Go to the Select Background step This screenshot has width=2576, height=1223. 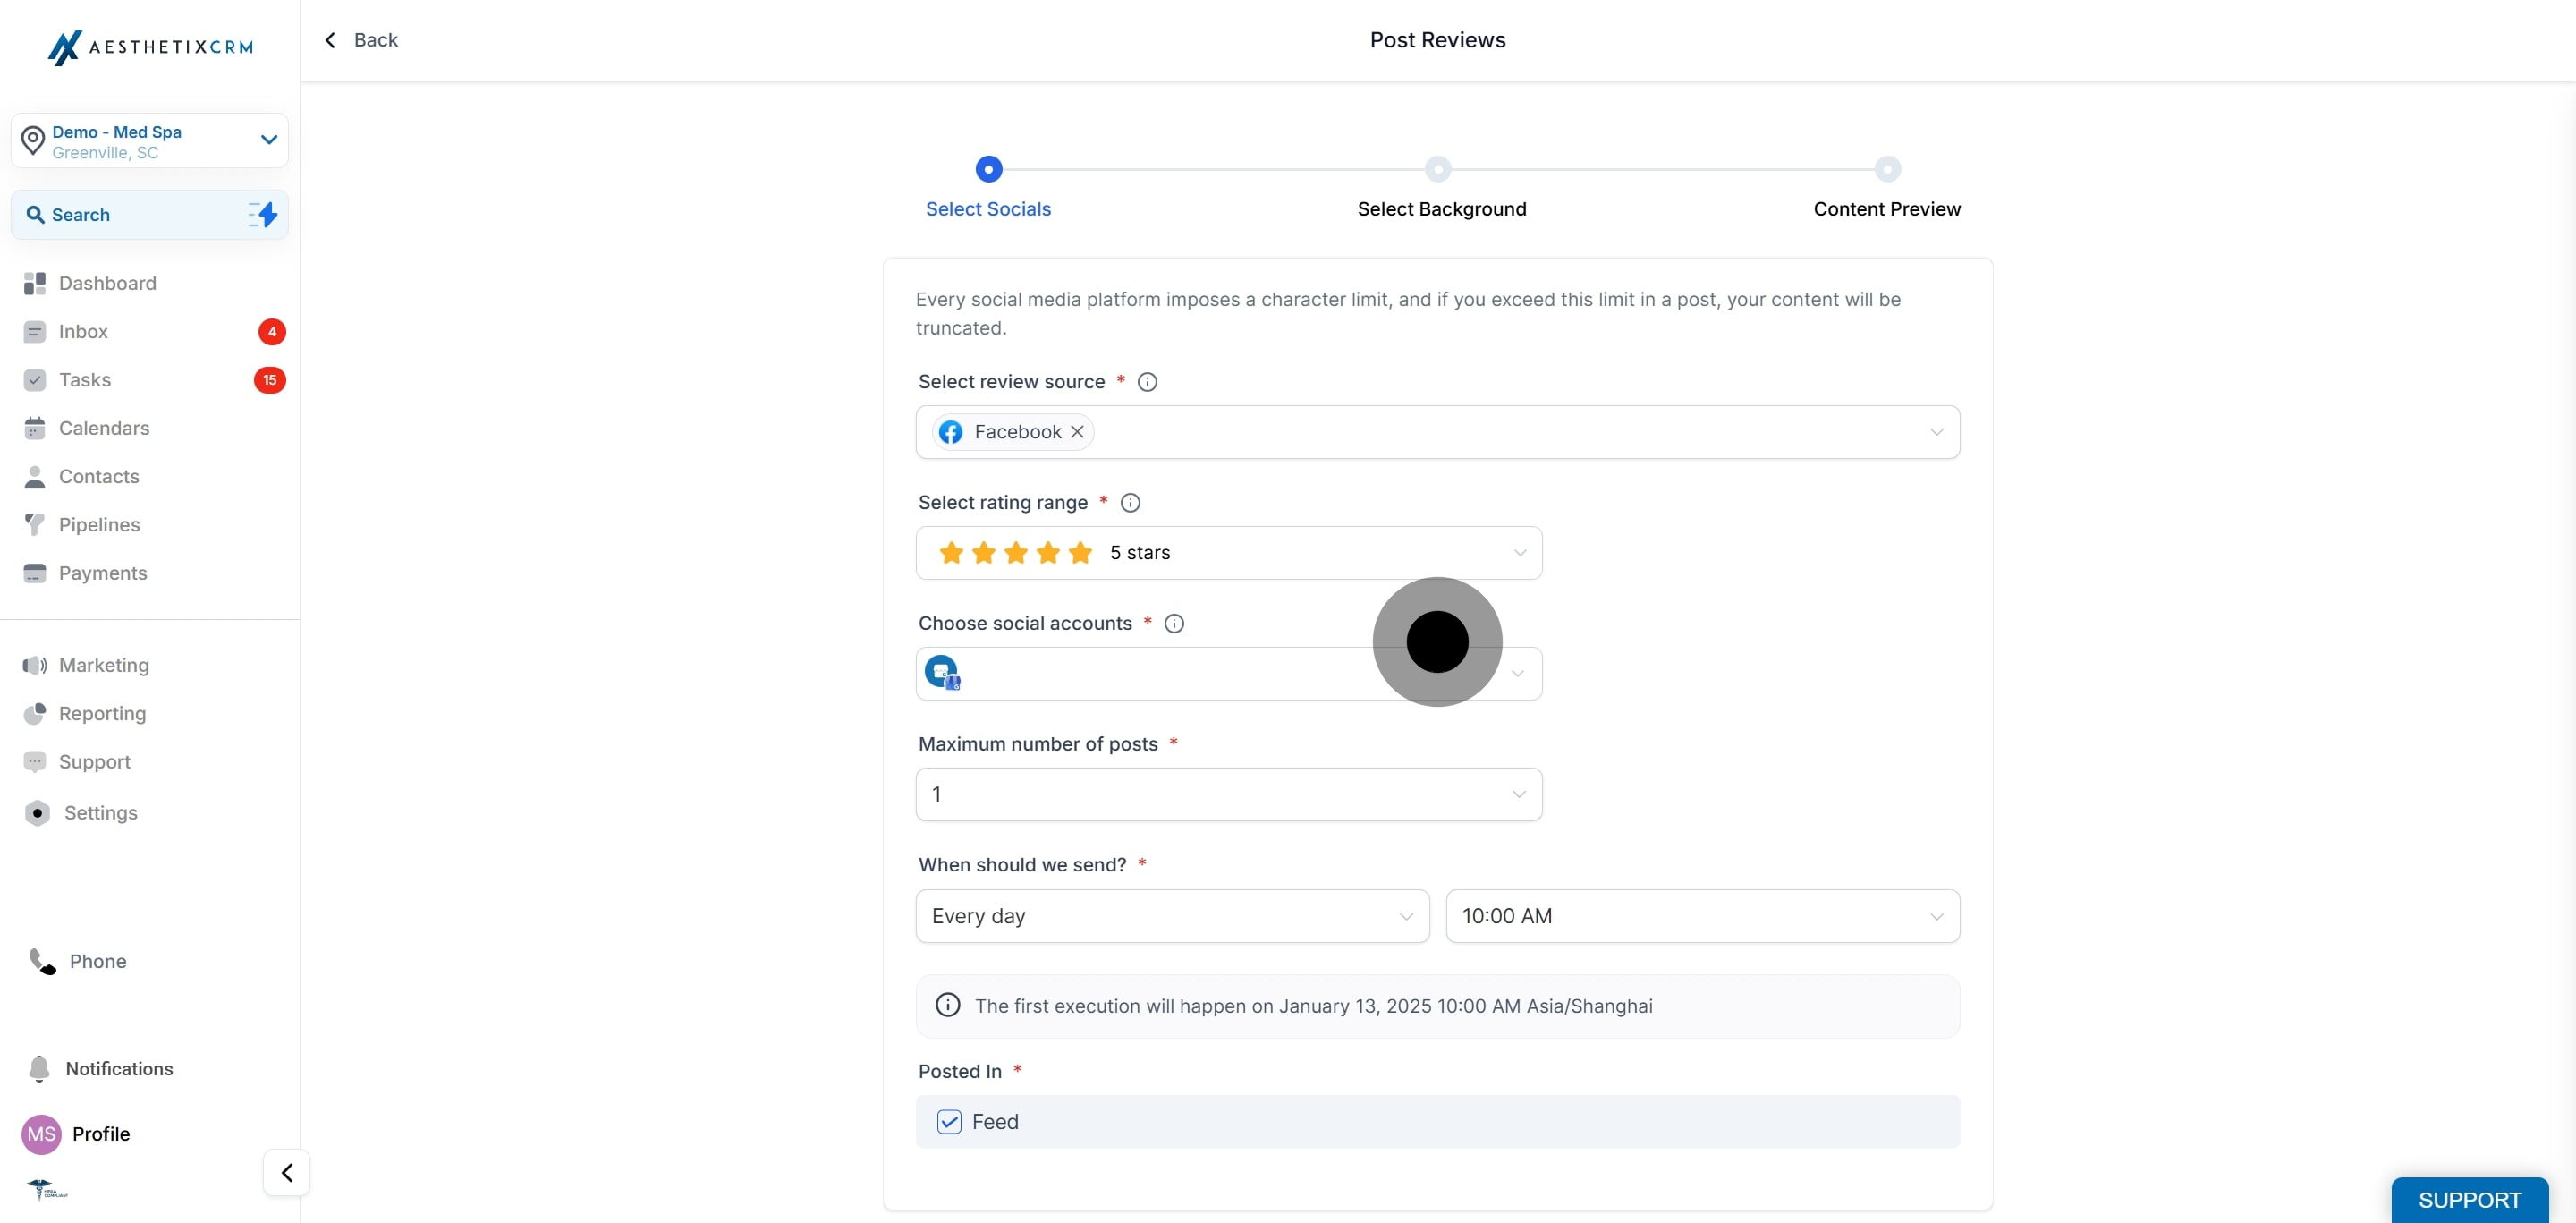pos(1441,209)
